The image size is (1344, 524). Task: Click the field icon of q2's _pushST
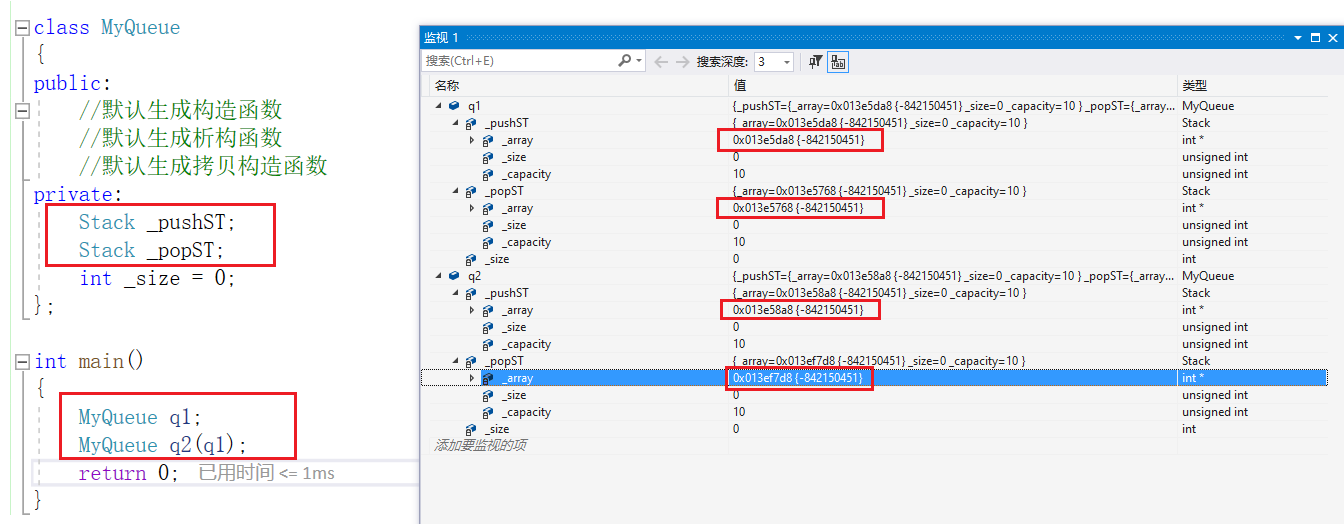pyautogui.click(x=471, y=293)
